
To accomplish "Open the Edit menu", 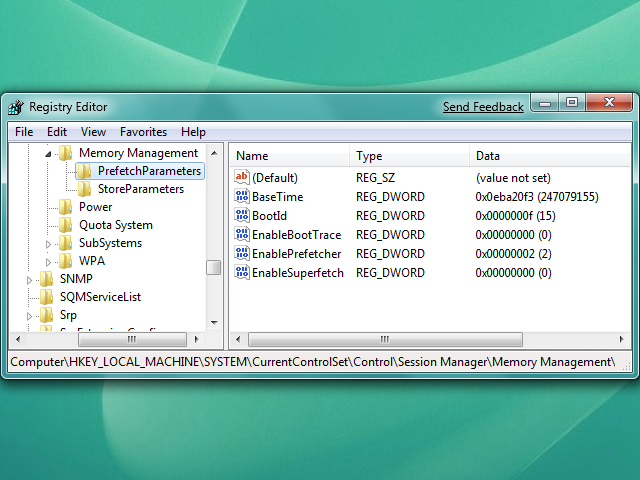I will point(57,132).
